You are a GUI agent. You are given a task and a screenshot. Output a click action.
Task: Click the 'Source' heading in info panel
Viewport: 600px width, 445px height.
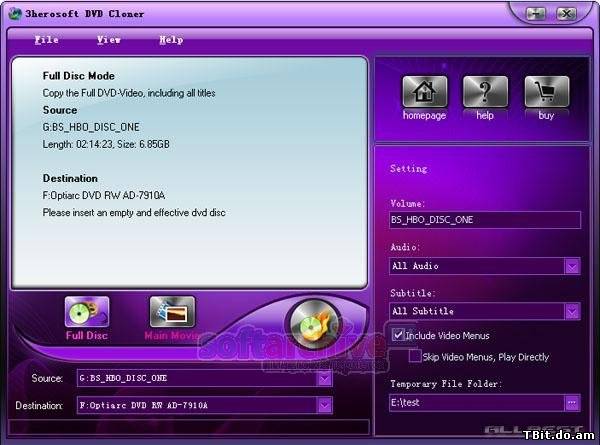pos(60,110)
